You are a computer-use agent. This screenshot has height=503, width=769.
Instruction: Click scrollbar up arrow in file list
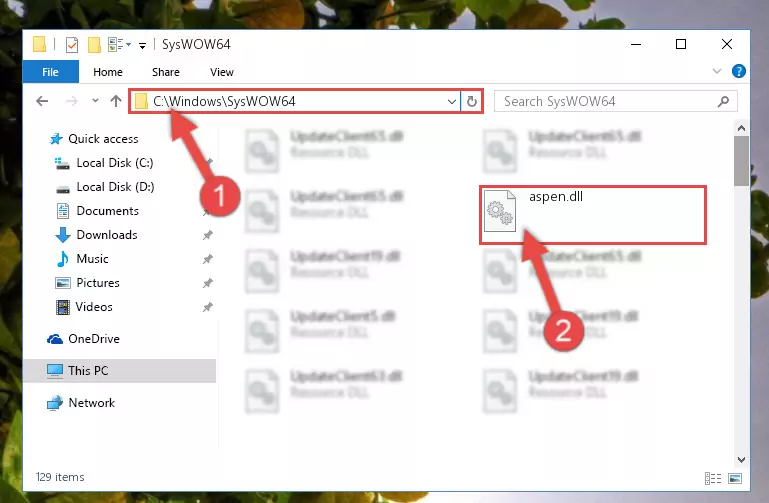click(x=741, y=128)
